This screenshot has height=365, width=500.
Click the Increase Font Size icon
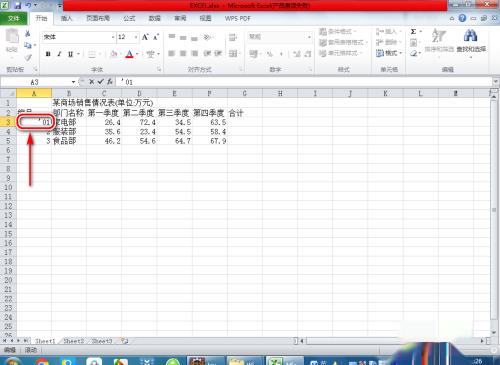145,37
